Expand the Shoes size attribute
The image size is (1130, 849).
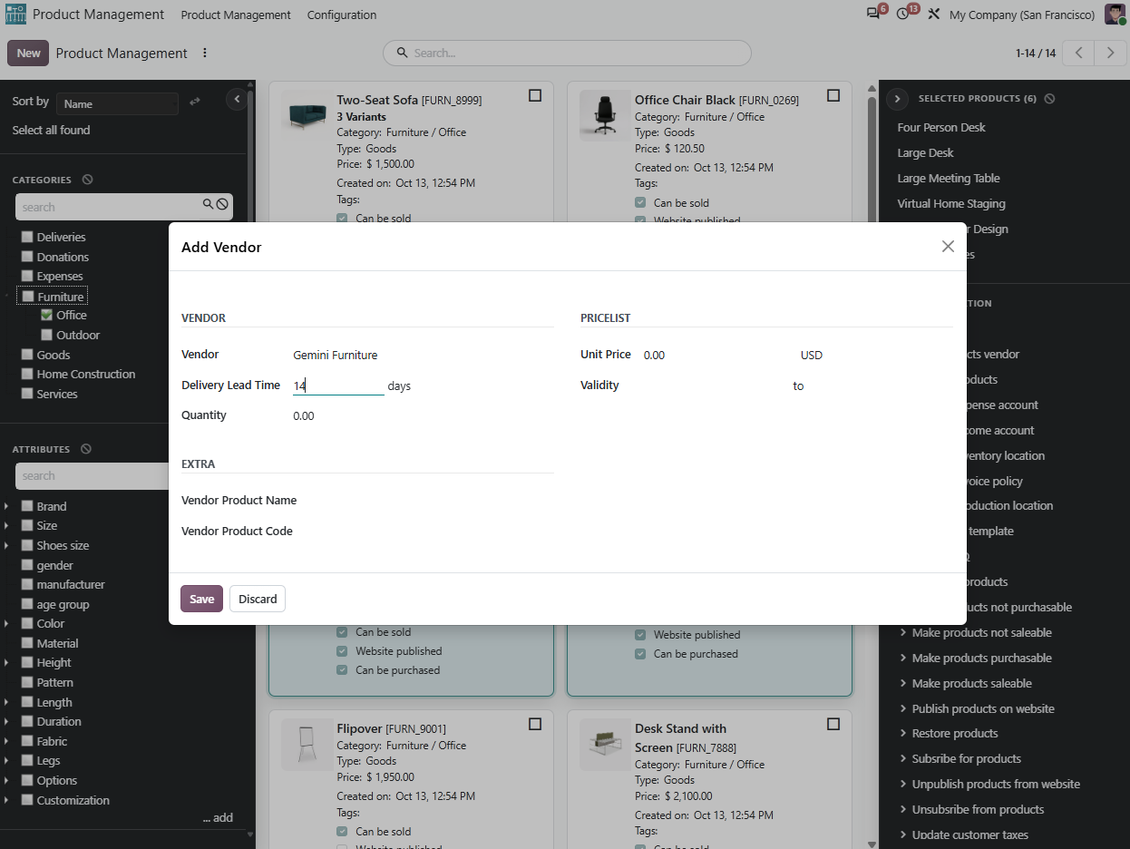coord(6,546)
